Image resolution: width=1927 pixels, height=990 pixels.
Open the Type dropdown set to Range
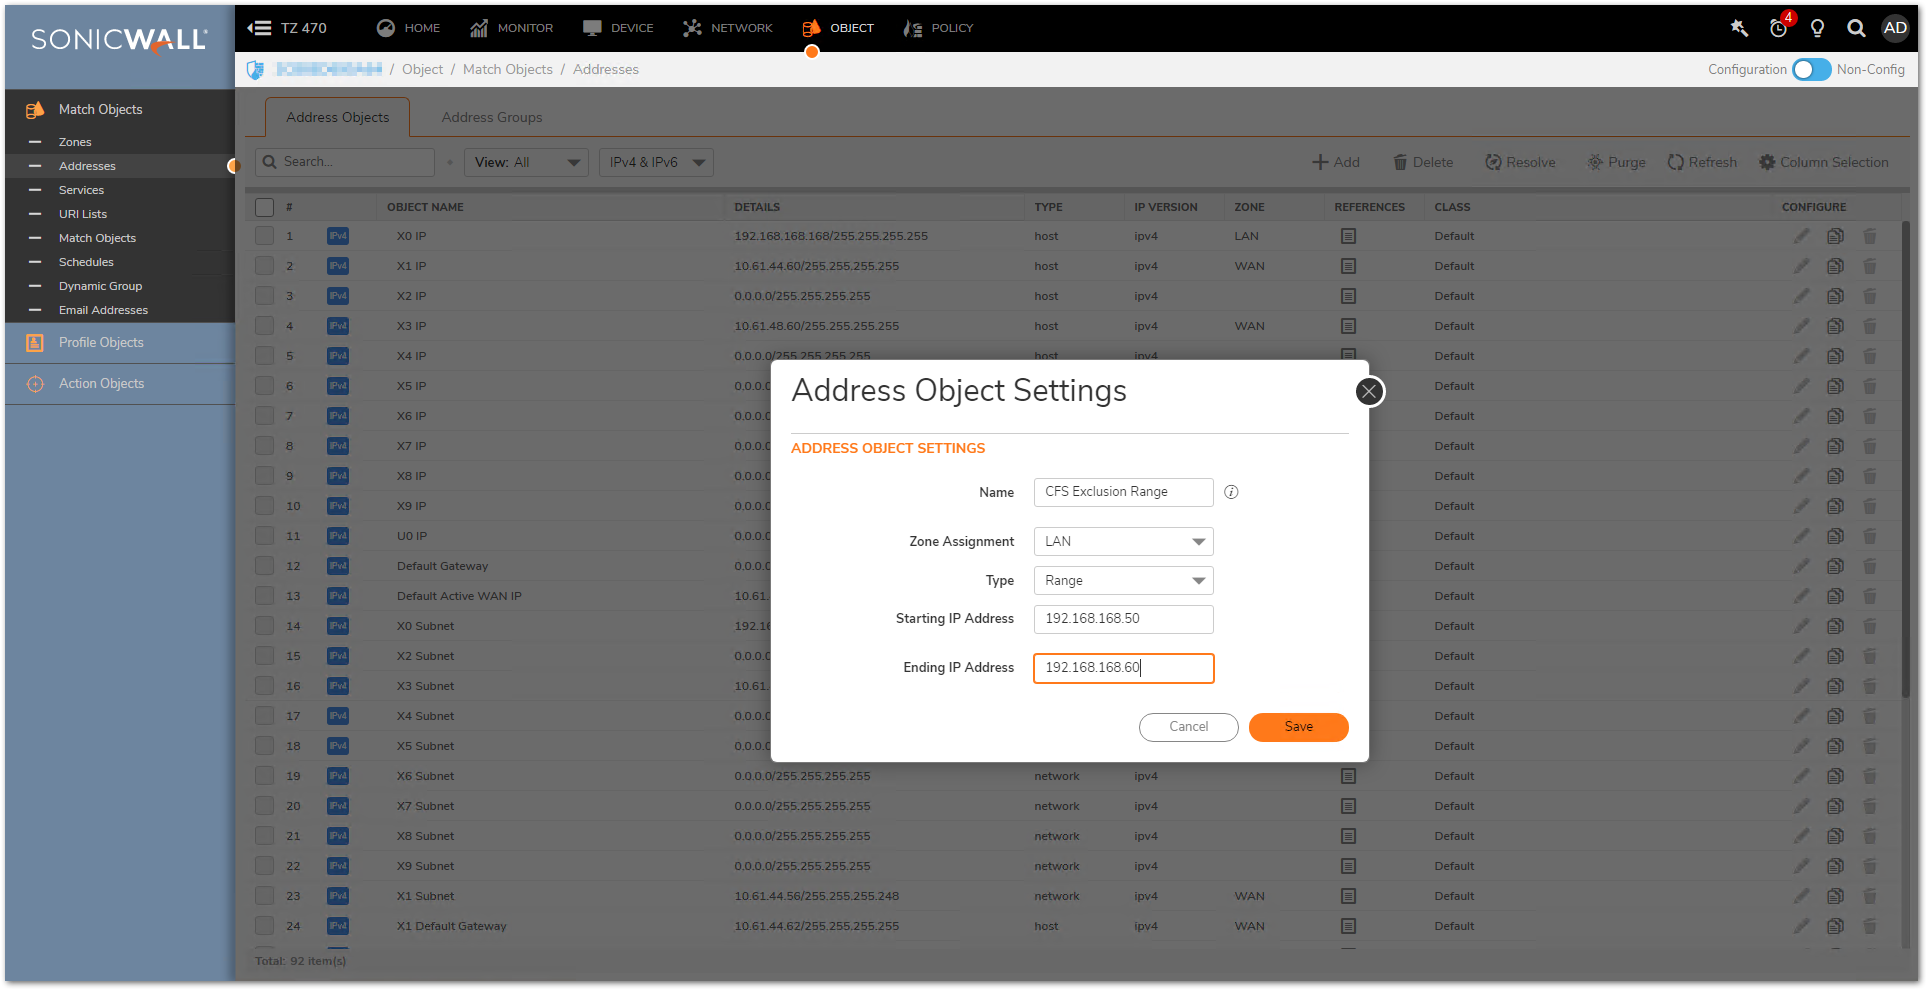click(1123, 581)
